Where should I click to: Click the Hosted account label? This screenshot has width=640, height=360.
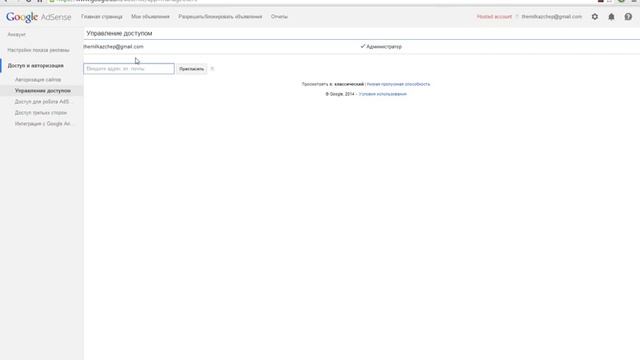click(494, 17)
